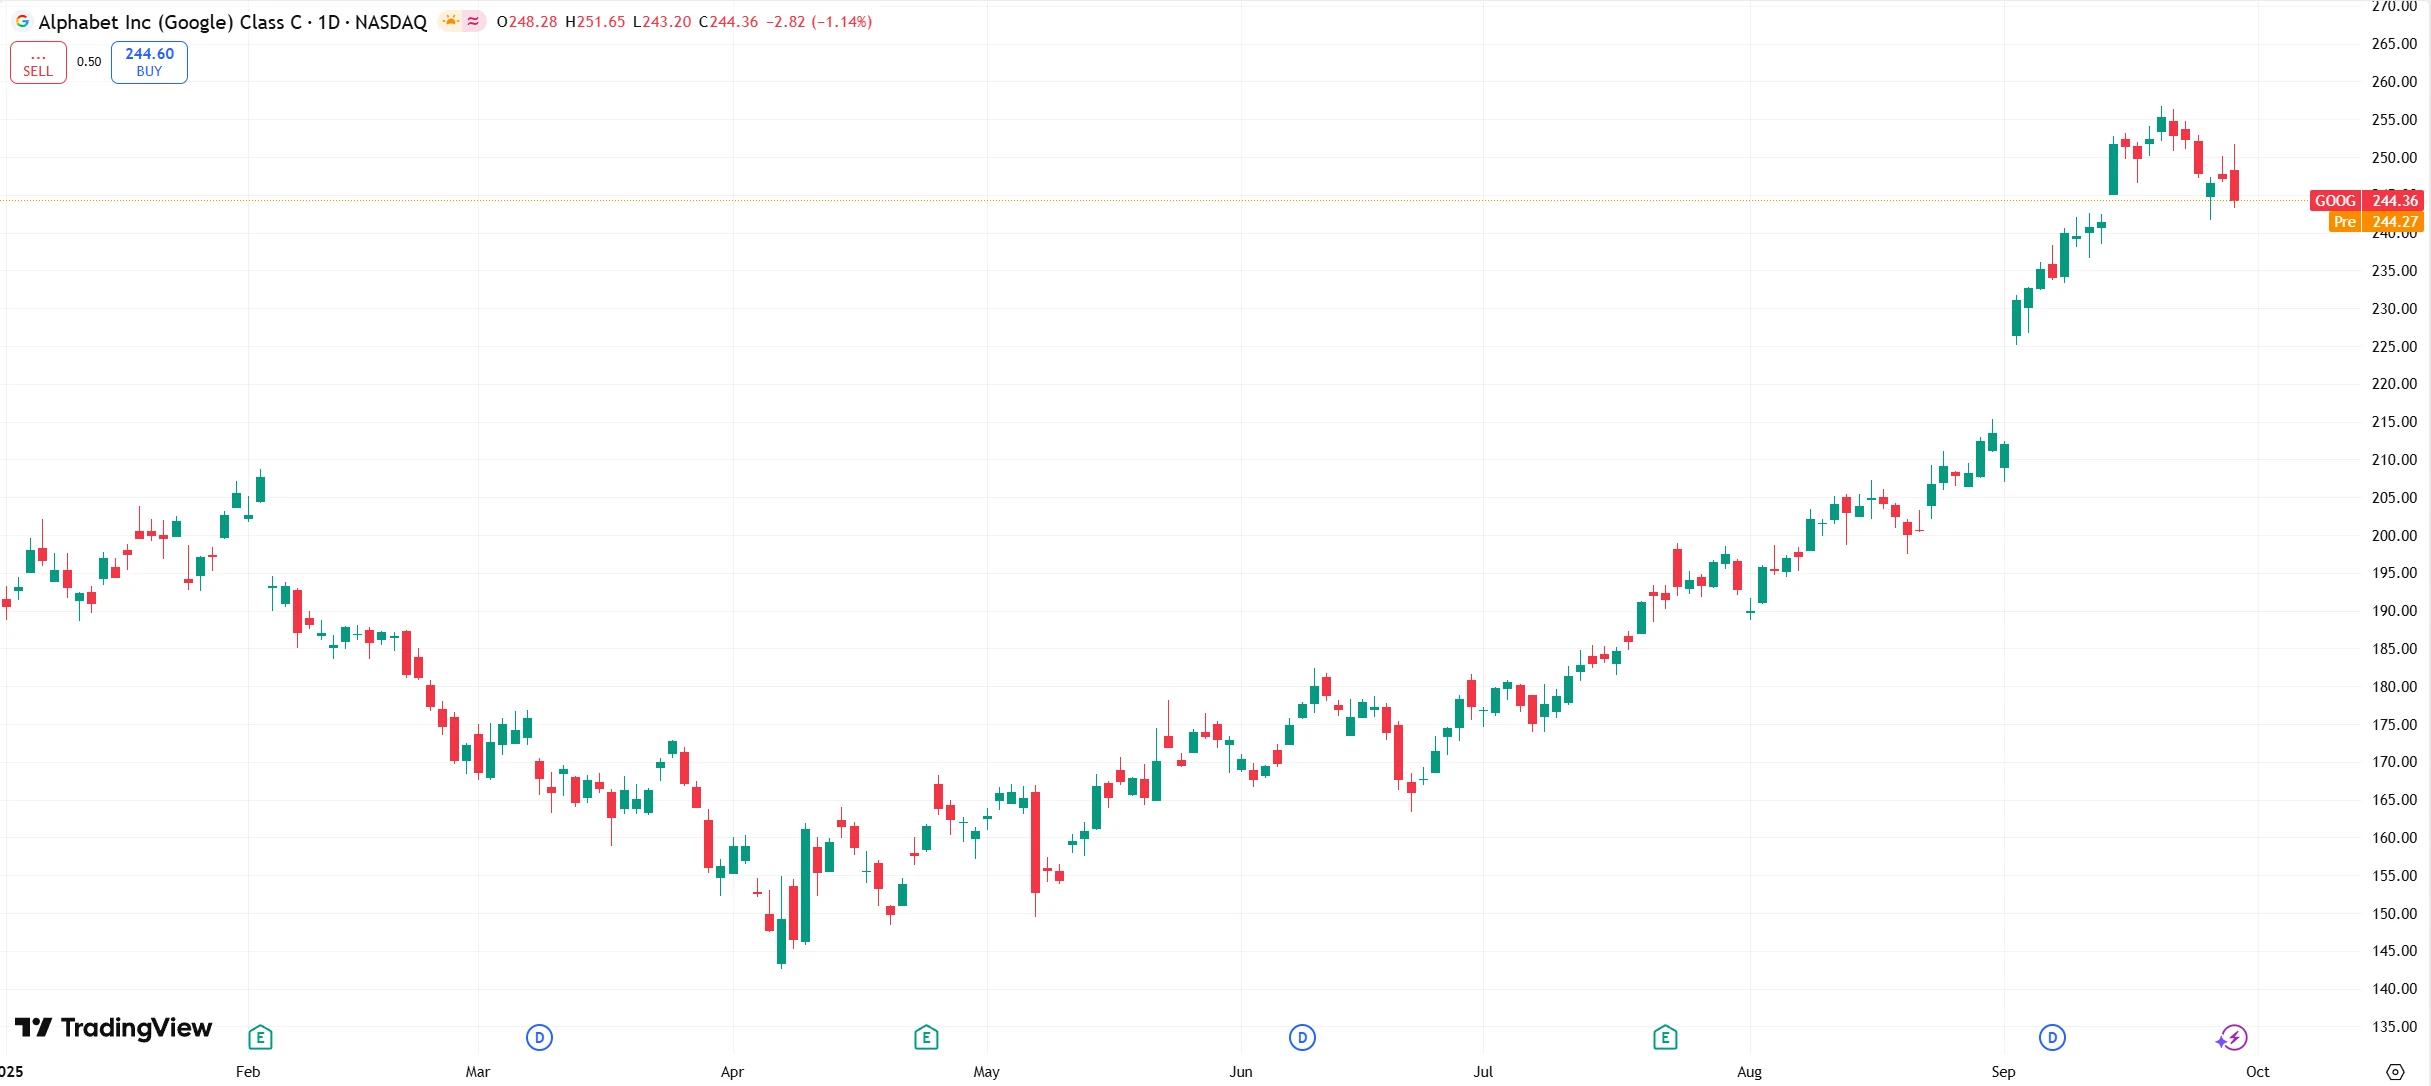This screenshot has width=2431, height=1086.
Task: Click the Jul label on the time axis
Action: click(1483, 1072)
